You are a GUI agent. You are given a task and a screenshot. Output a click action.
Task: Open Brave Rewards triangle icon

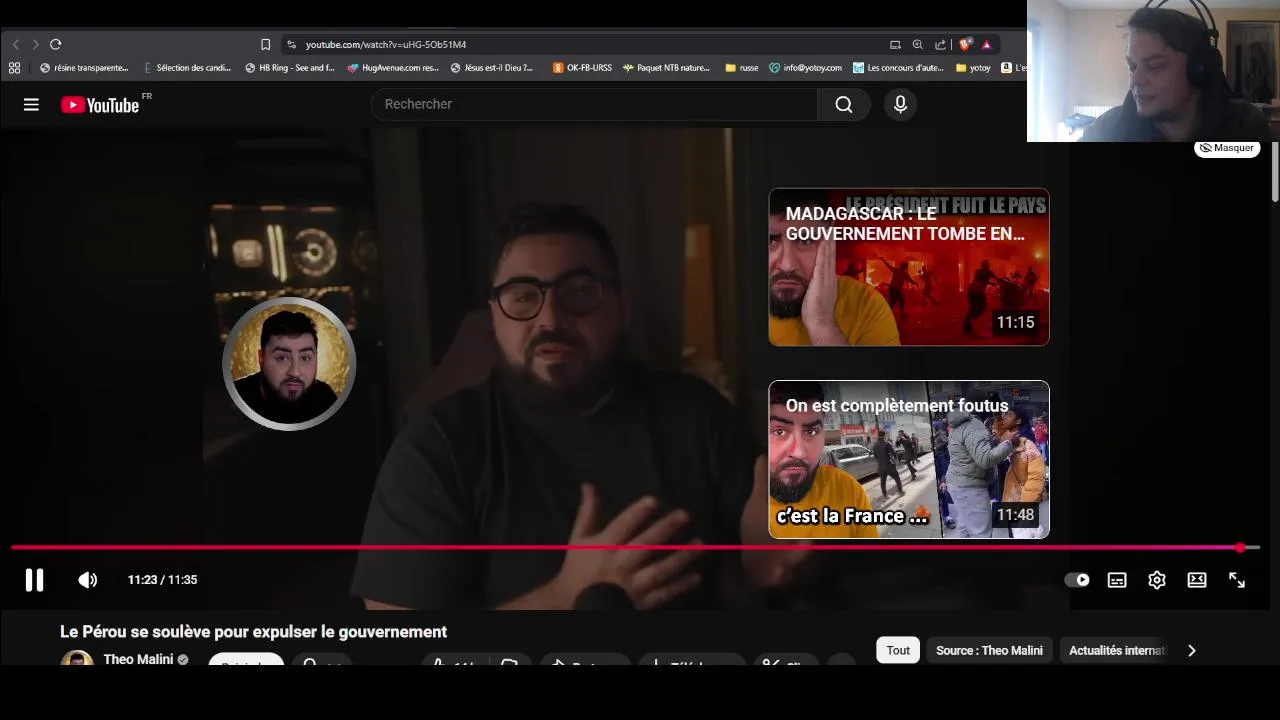coord(986,44)
